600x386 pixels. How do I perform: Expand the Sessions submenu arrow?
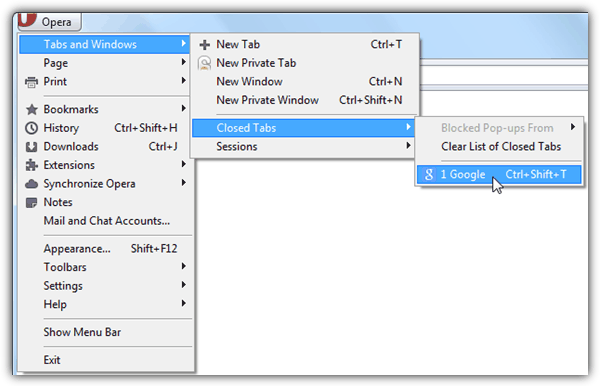click(x=408, y=146)
